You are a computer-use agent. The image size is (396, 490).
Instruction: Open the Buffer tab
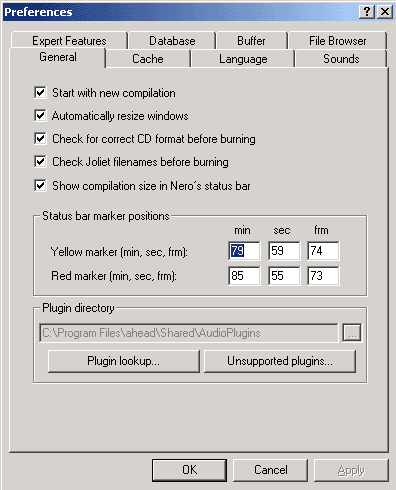point(251,41)
